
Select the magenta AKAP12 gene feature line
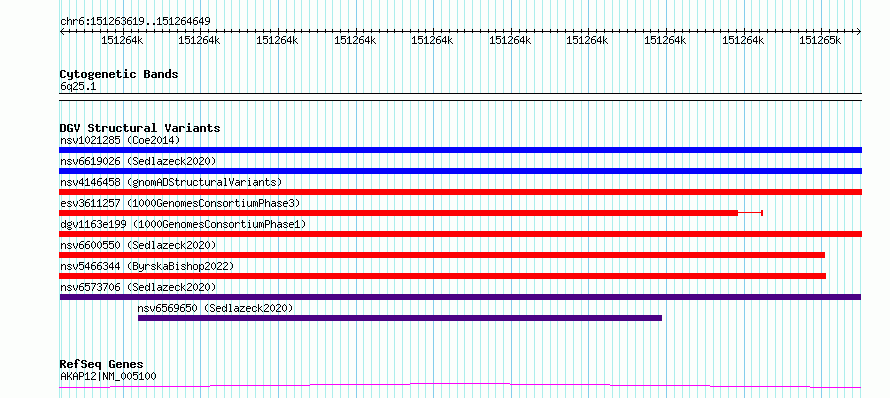pos(460,386)
